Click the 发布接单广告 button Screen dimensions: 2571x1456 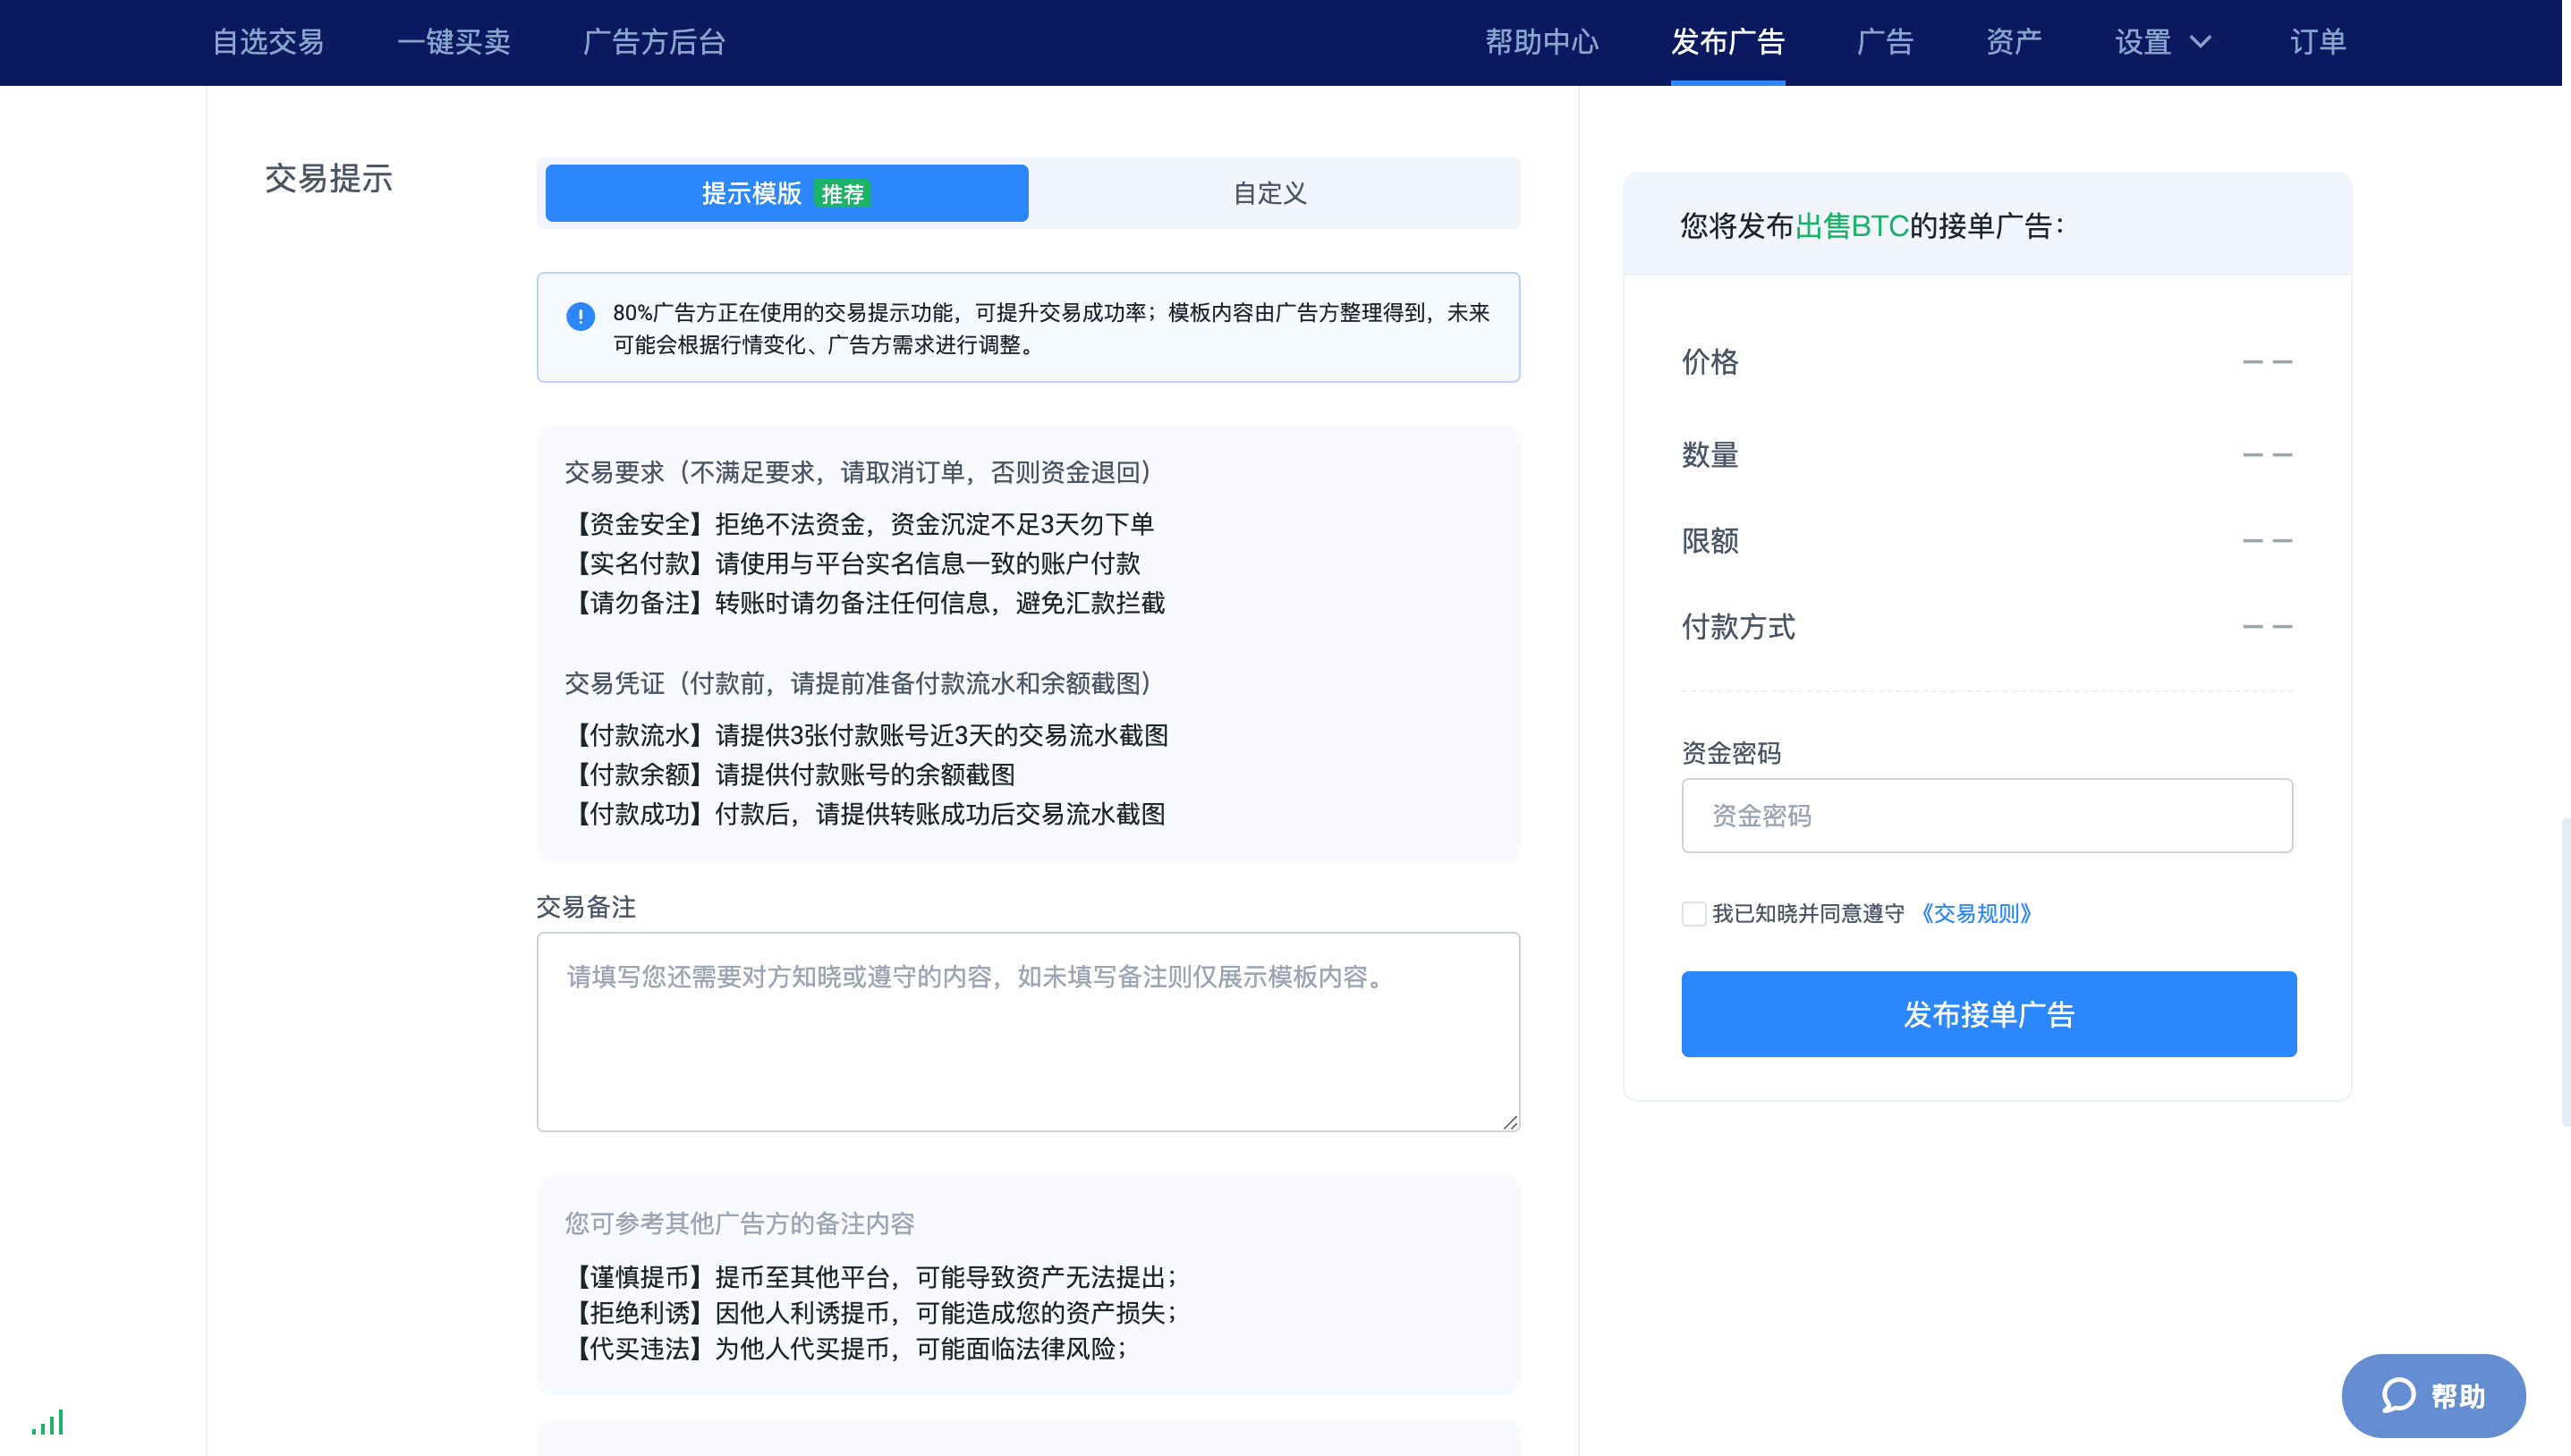click(x=1988, y=1013)
